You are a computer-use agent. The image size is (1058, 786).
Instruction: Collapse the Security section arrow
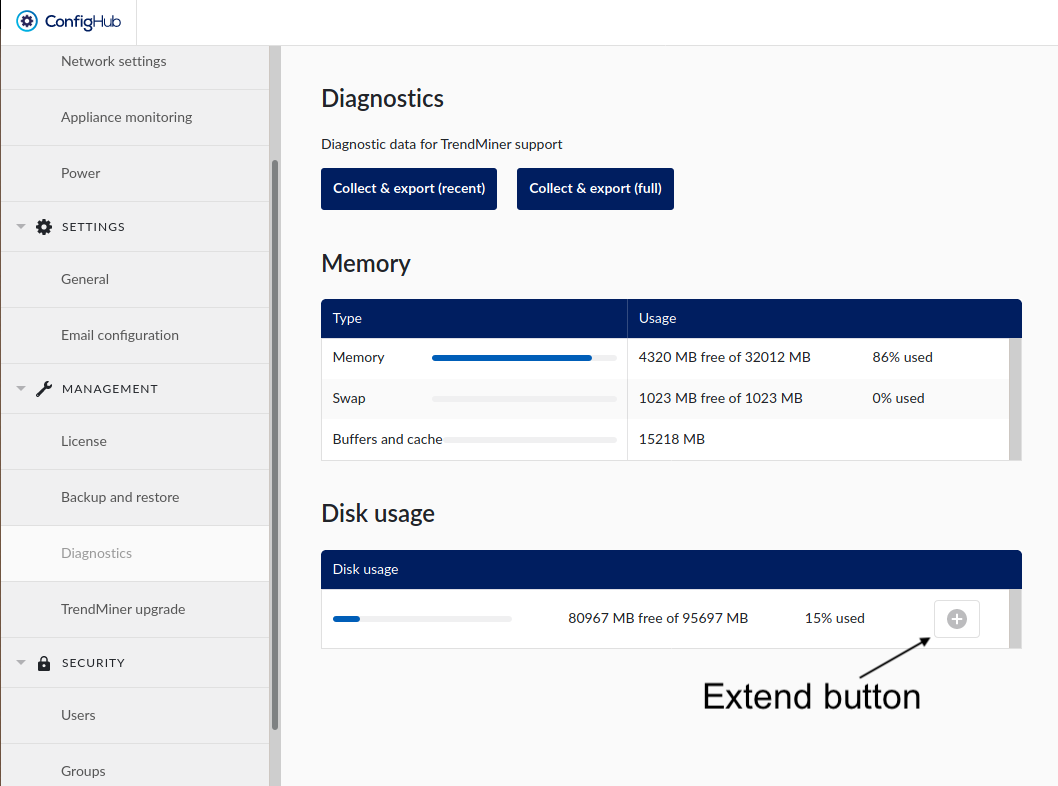point(21,663)
